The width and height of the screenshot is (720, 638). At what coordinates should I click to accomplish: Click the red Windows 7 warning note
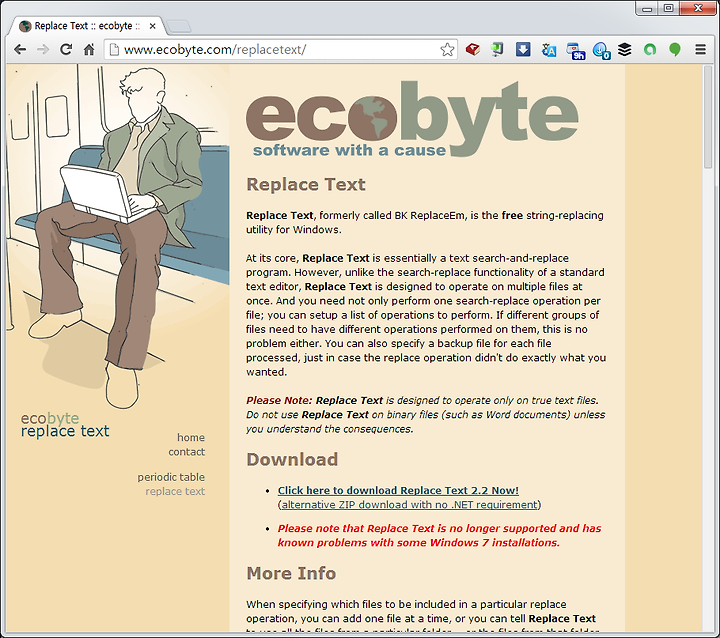pos(439,535)
